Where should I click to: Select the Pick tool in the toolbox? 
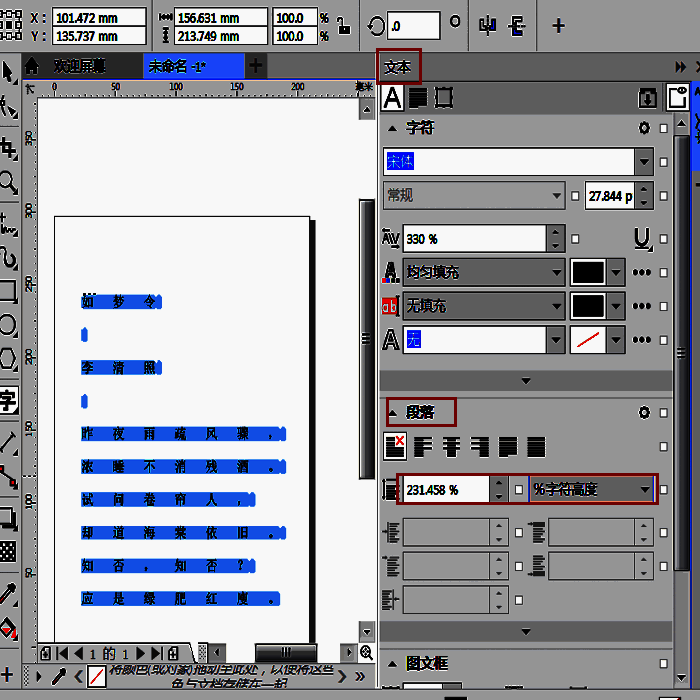[x=9, y=73]
